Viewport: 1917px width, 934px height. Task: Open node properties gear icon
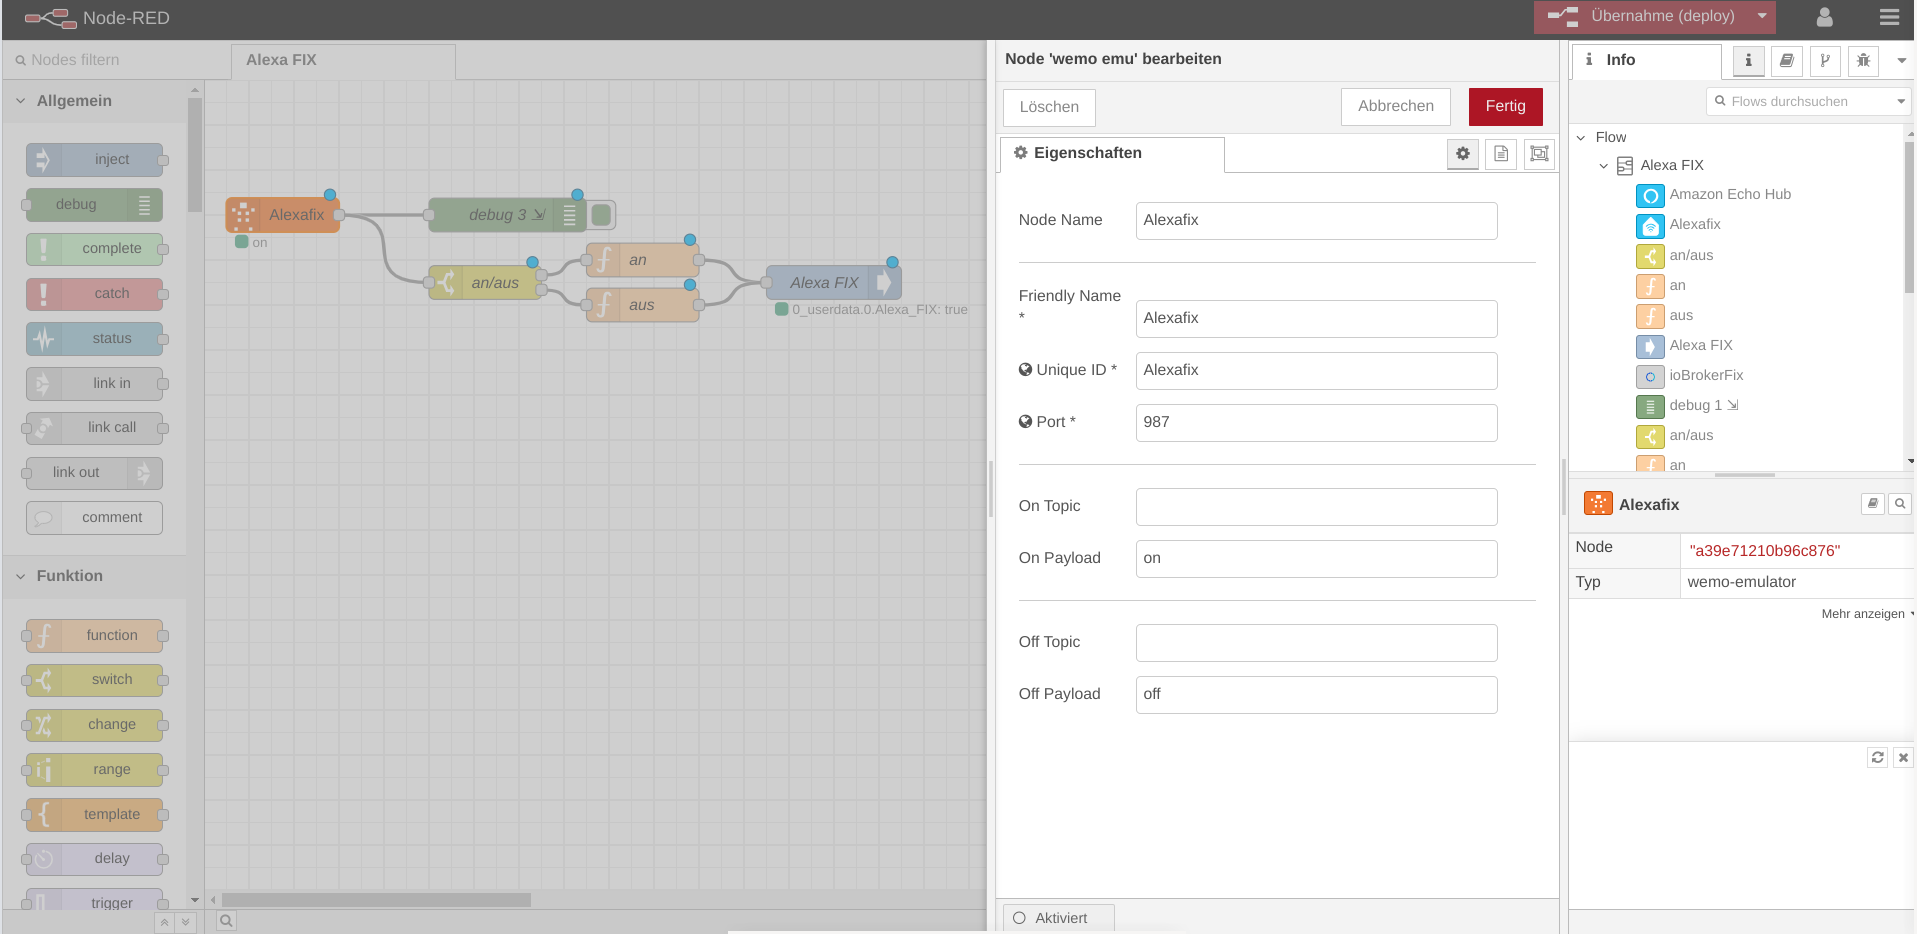pos(1463,154)
